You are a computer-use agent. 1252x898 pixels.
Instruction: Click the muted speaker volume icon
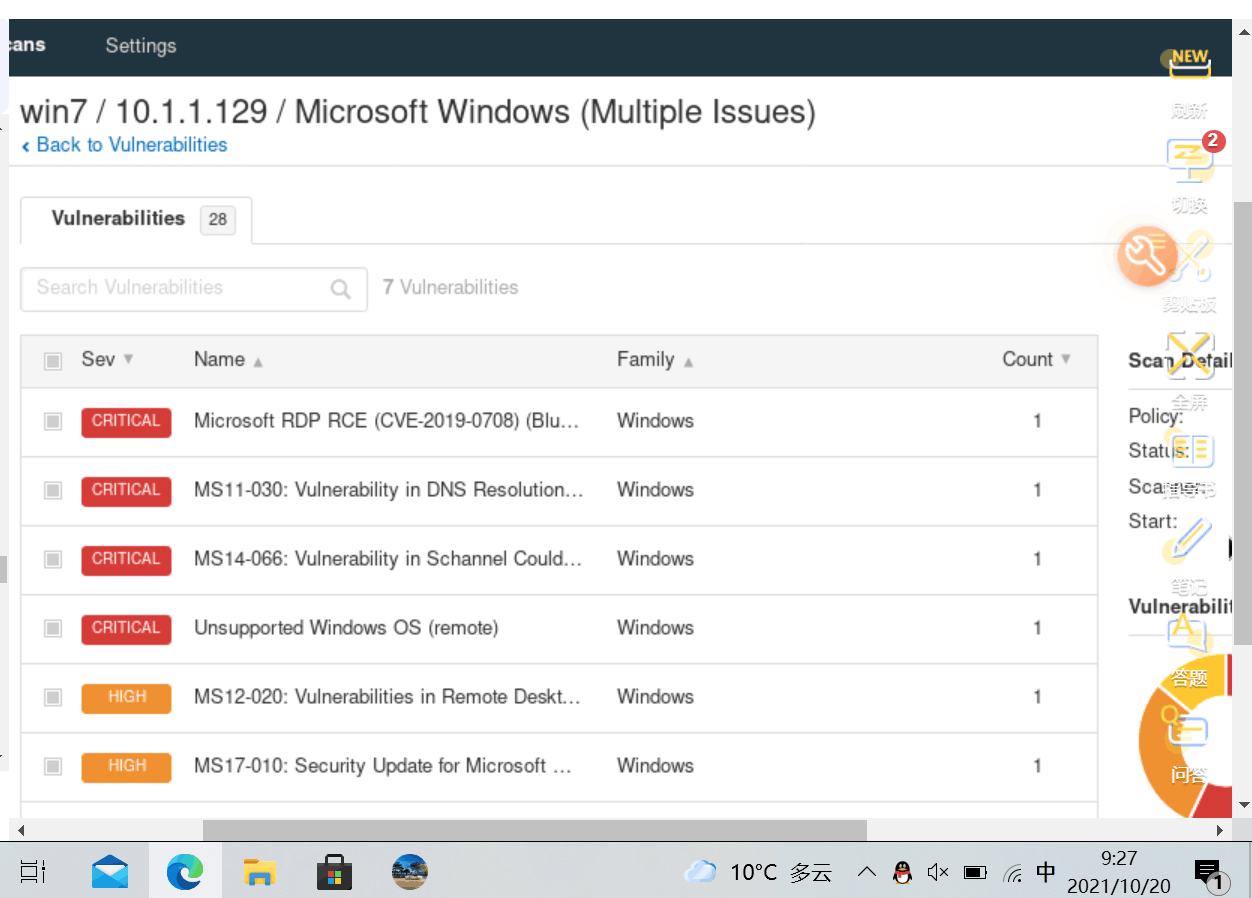coord(938,872)
